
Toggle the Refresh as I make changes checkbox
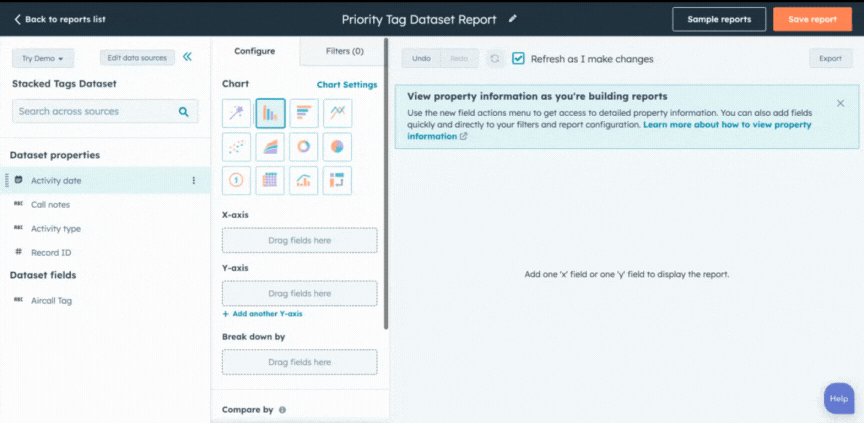tap(518, 59)
